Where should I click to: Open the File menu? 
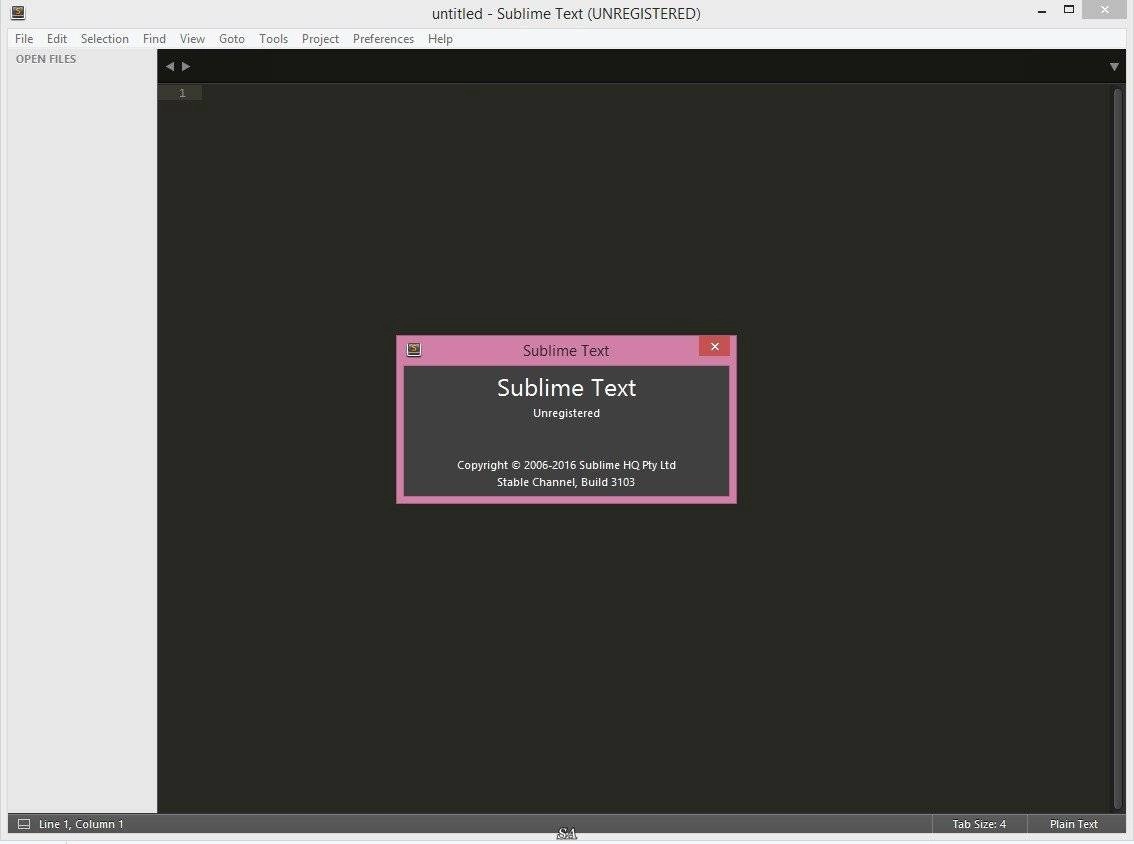24,39
